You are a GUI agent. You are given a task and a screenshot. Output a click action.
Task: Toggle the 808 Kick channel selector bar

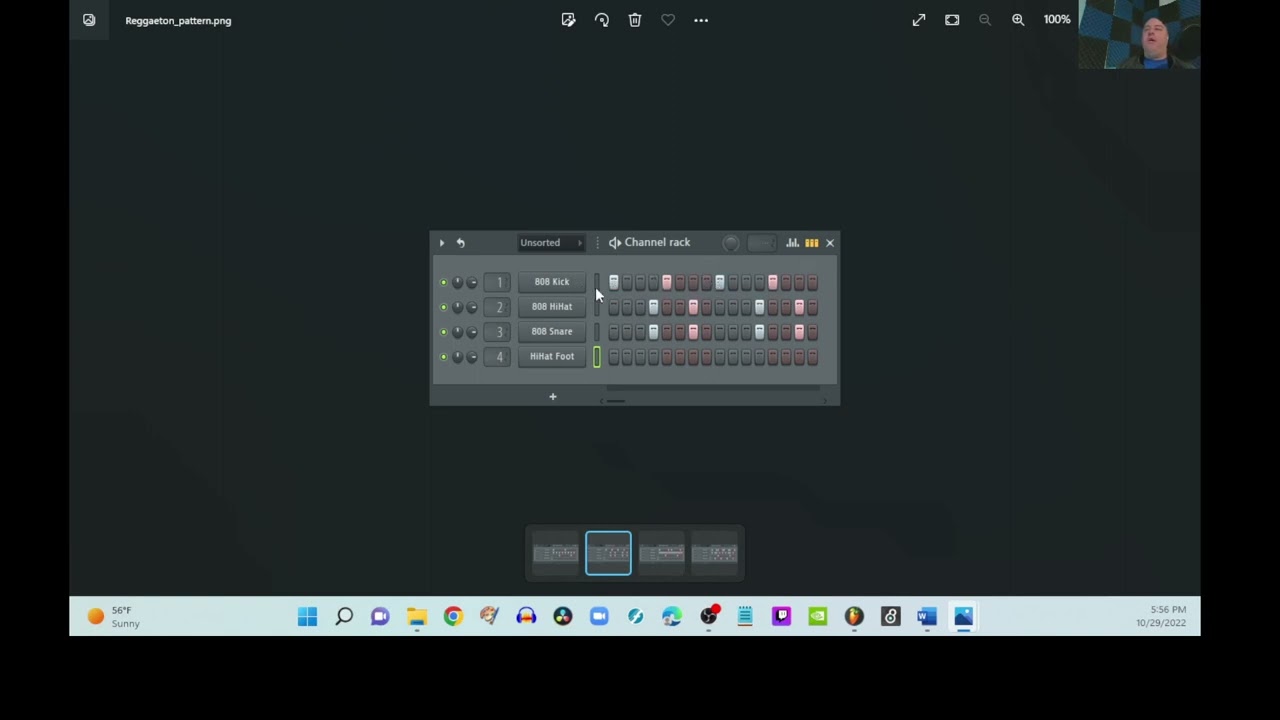coord(597,282)
